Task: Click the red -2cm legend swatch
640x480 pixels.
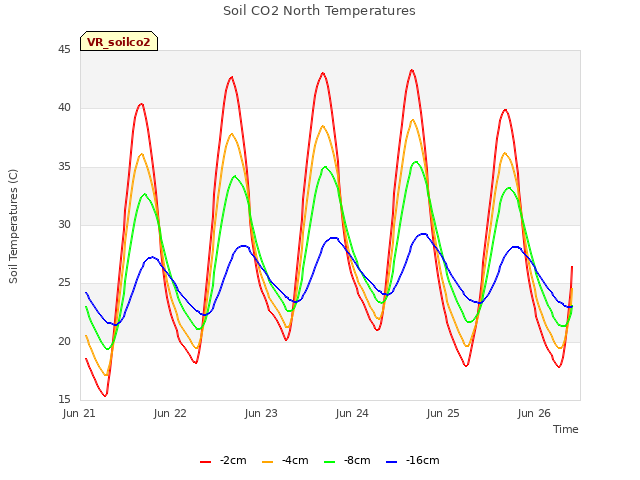Action: click(x=205, y=462)
